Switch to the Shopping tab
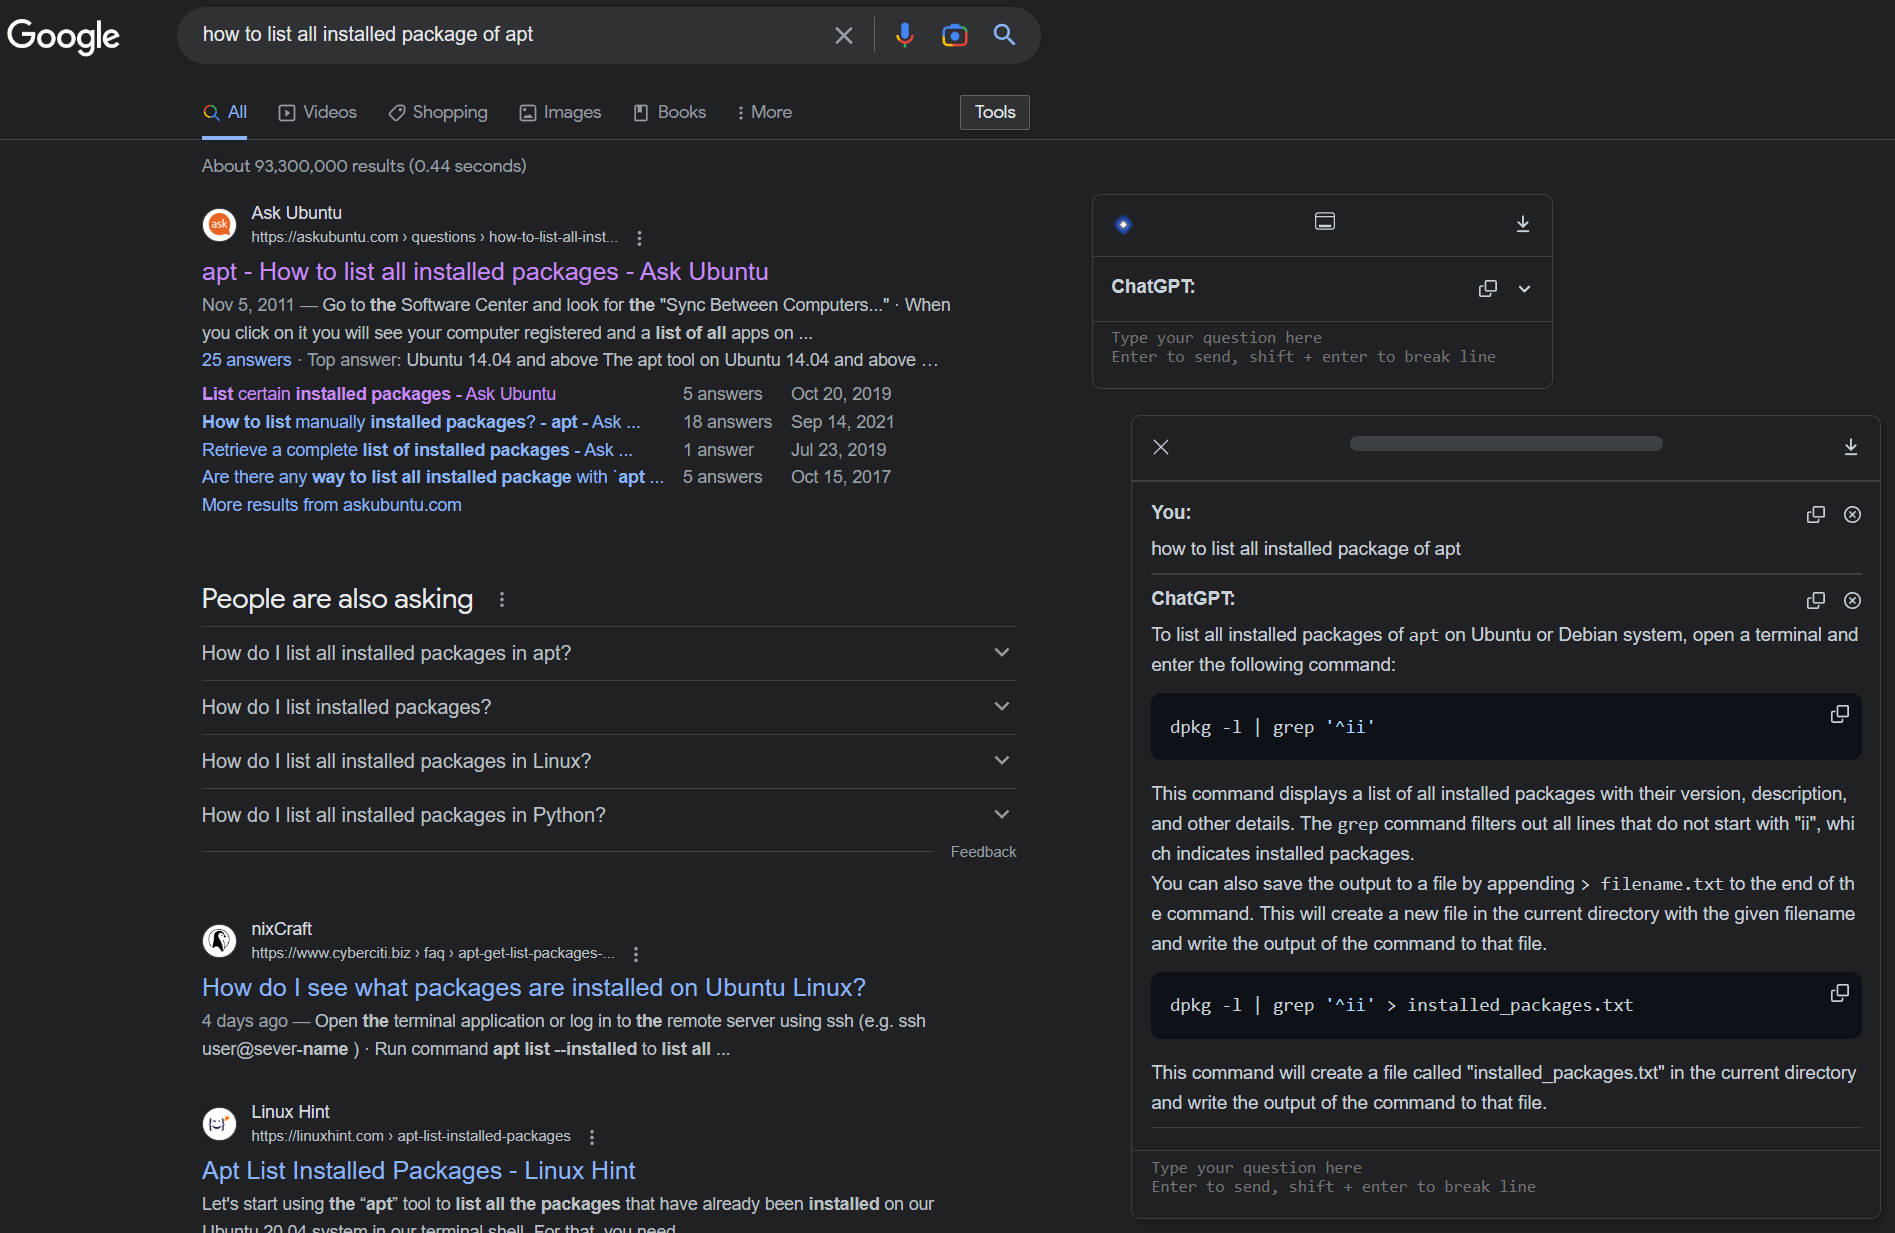The image size is (1895, 1233). 438,113
